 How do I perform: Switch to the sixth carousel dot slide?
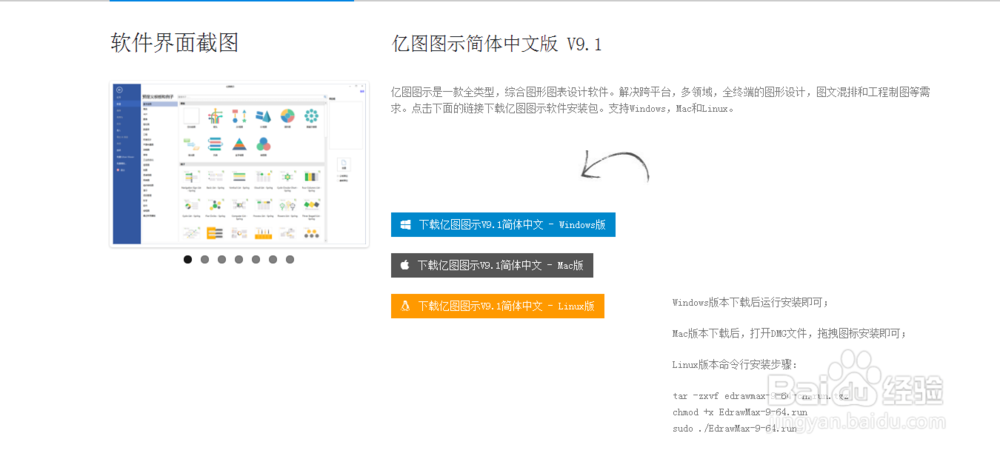273,259
